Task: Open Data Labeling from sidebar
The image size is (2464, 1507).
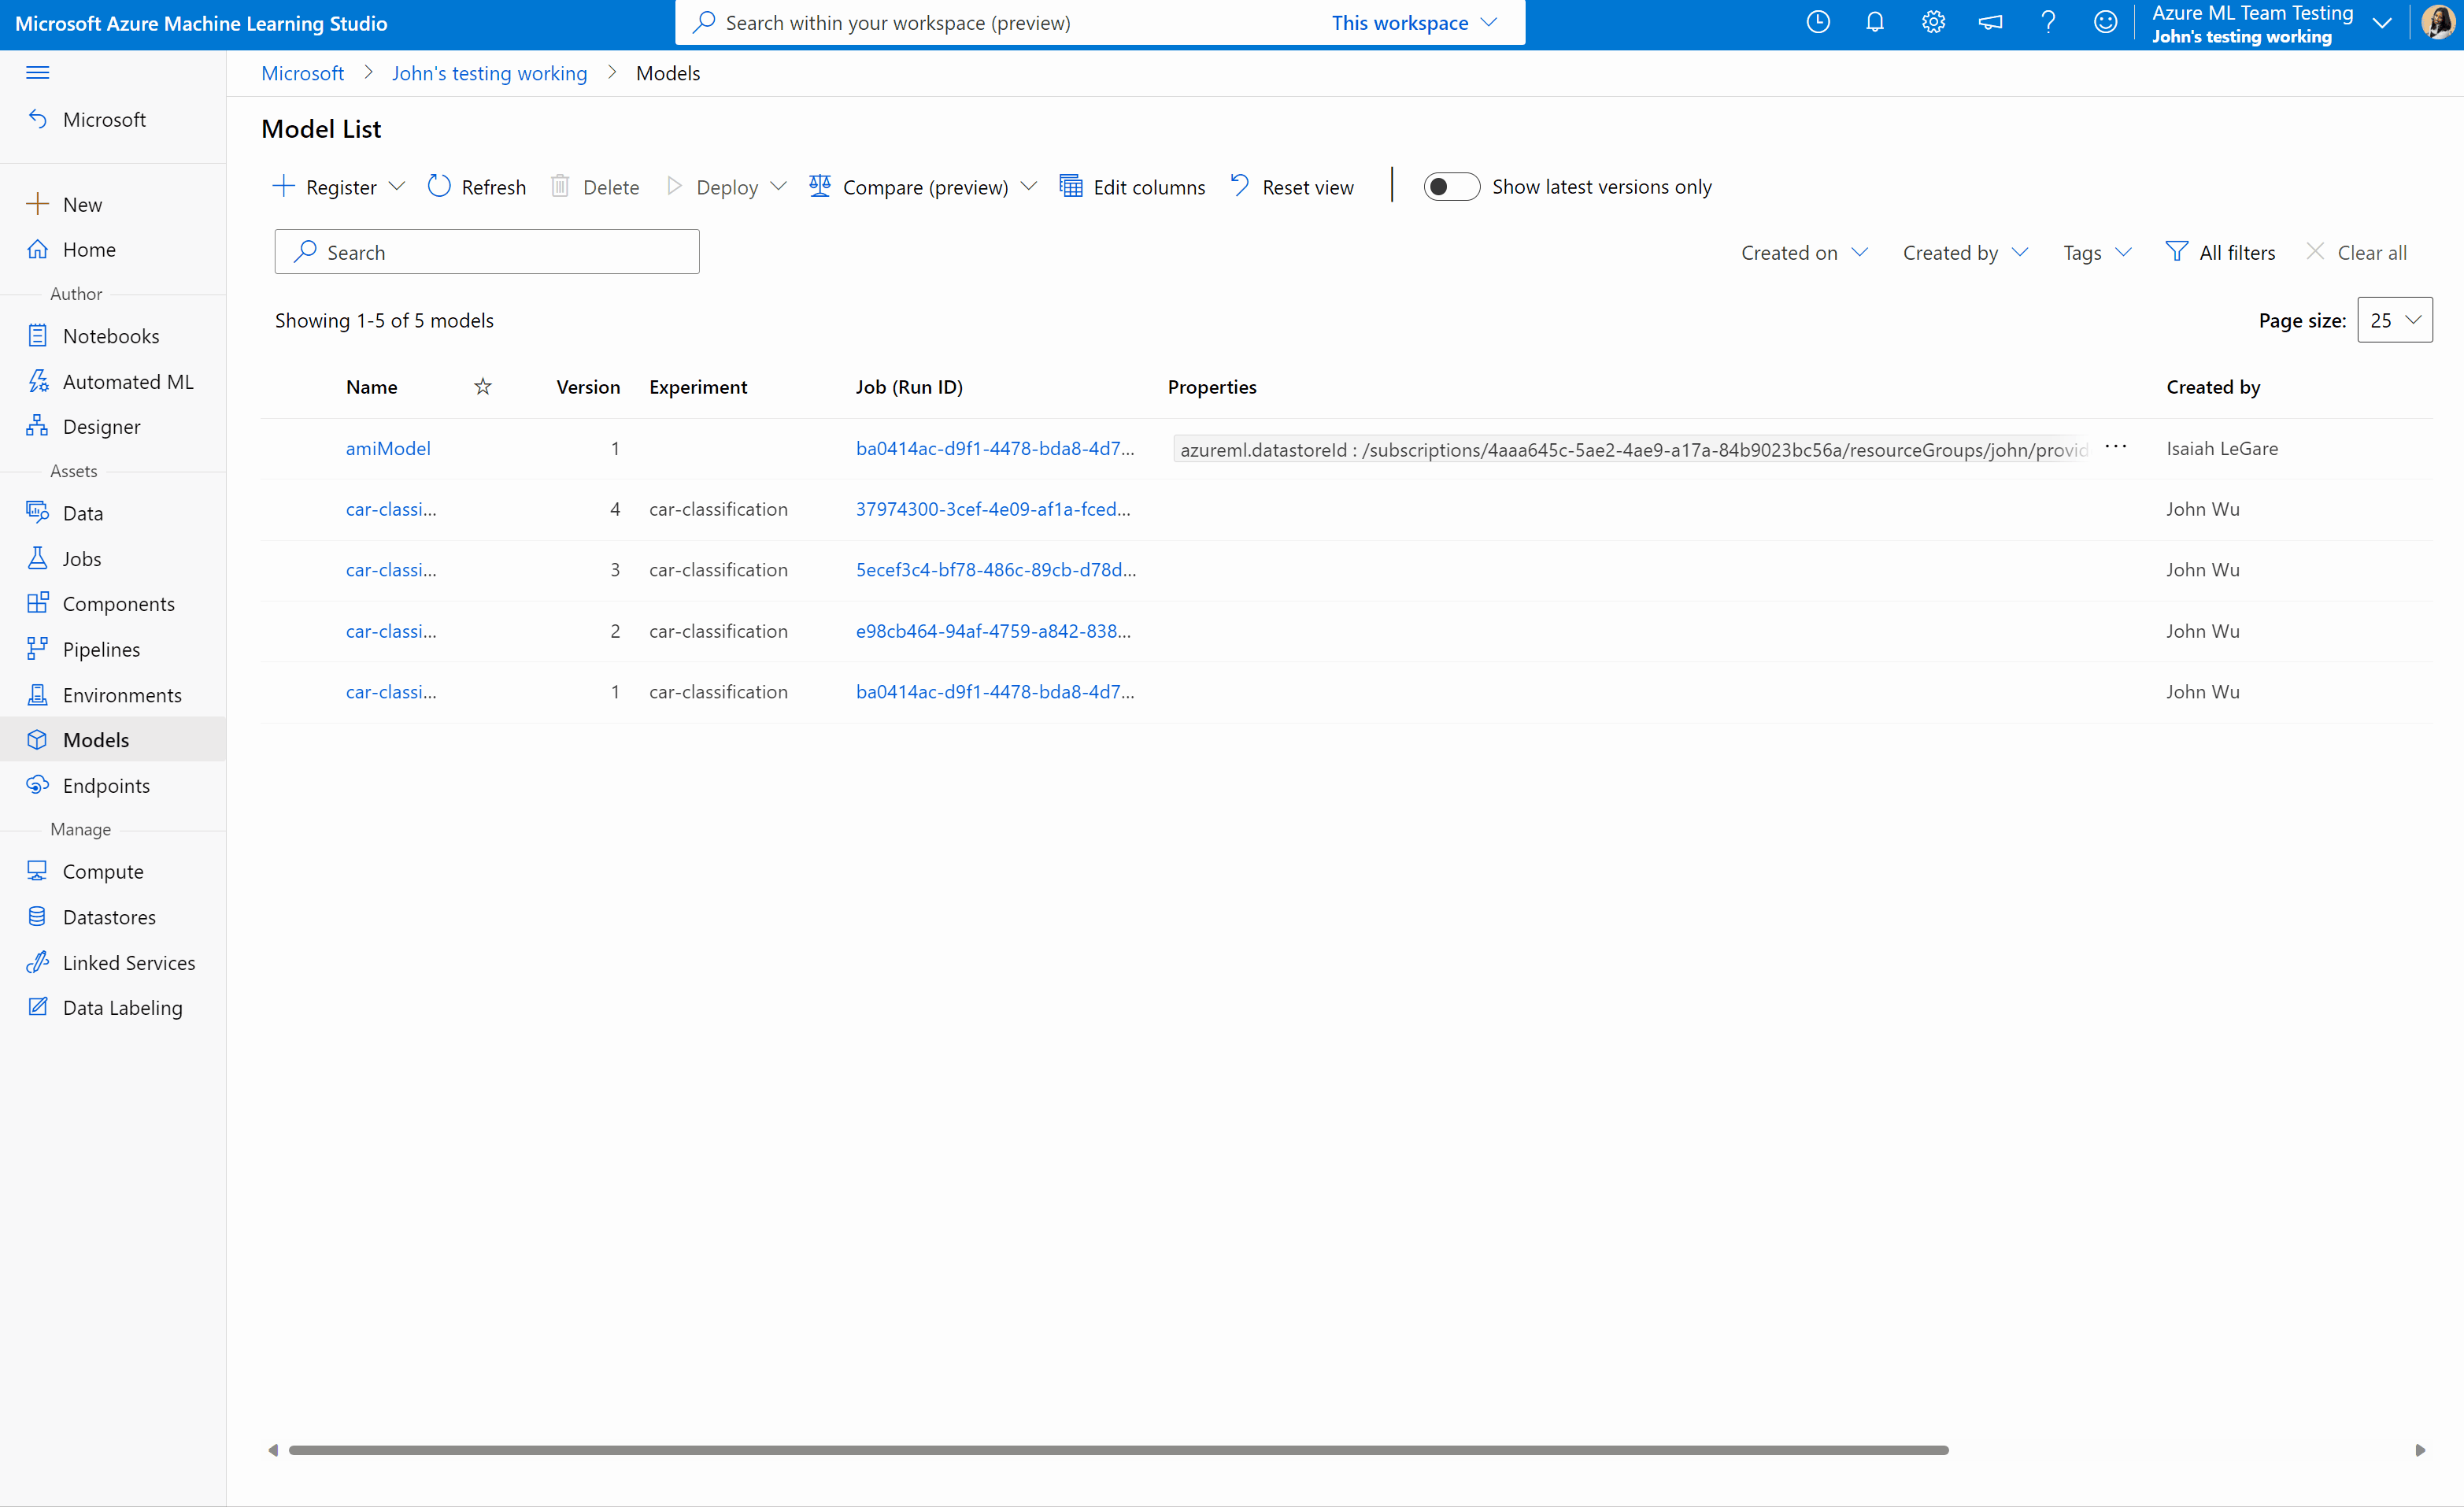Action: (121, 1007)
